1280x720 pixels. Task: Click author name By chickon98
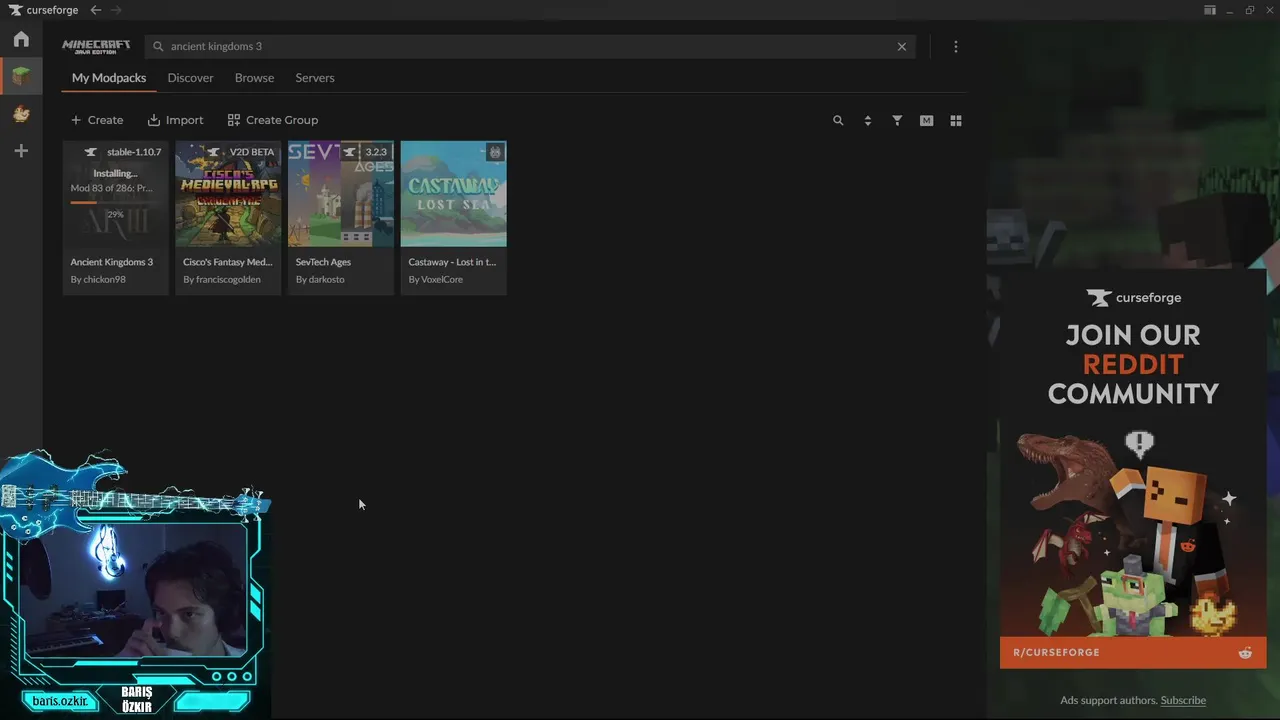pos(98,280)
